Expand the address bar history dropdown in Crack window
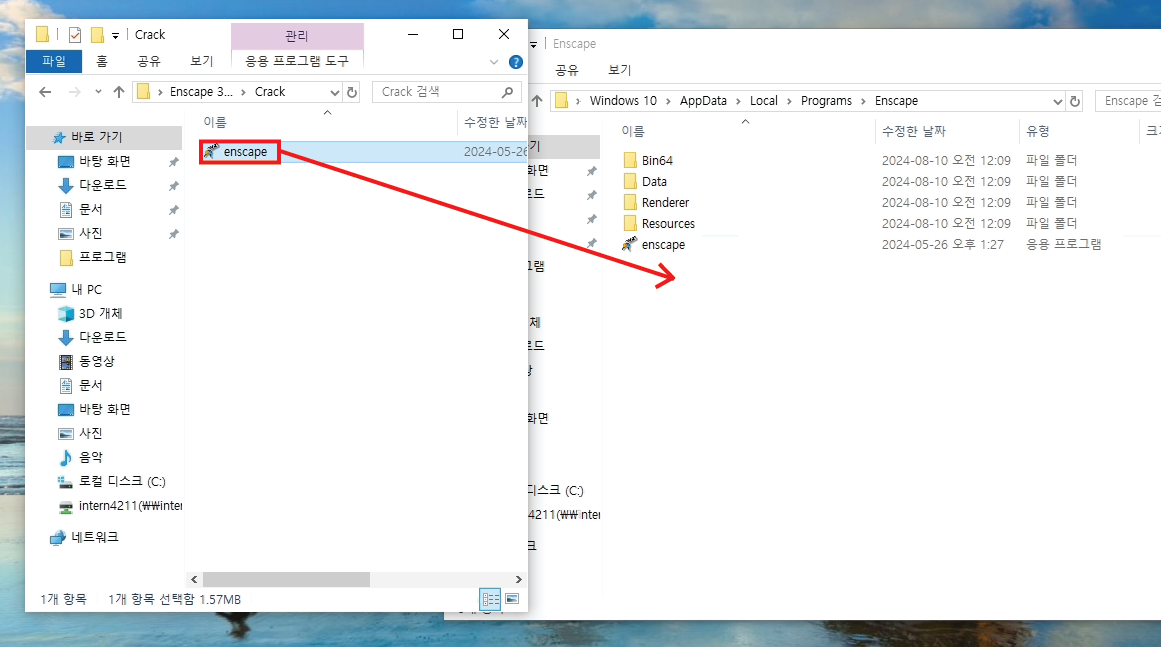This screenshot has width=1161, height=647. 334,93
